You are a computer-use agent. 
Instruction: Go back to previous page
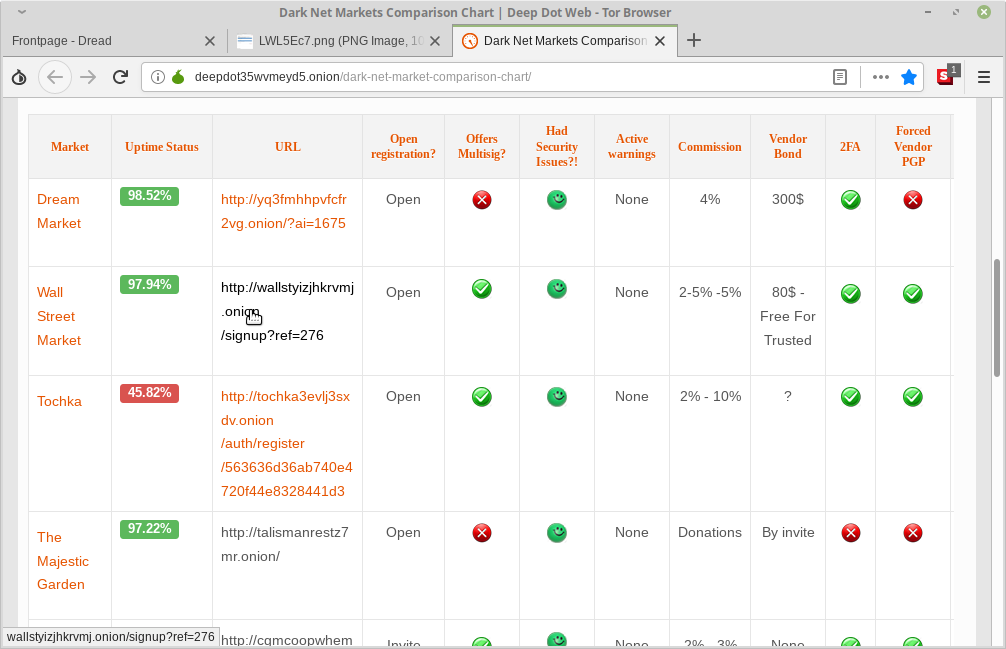pos(55,78)
